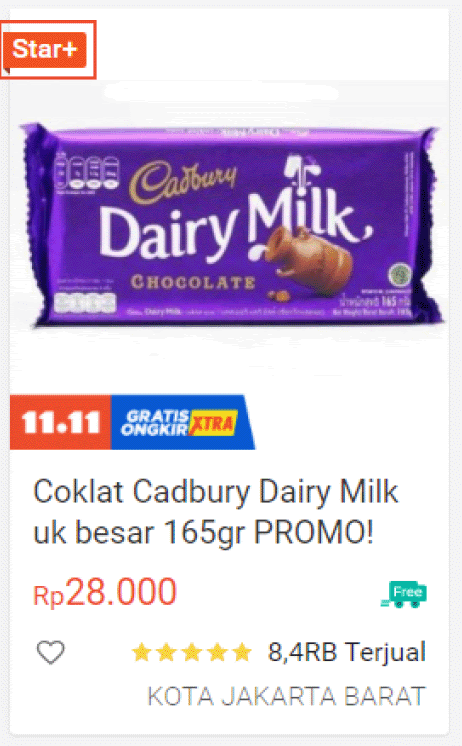Open the Cadbury Dairy Milk product image
Viewport: 462px width, 746px height.
[230, 226]
